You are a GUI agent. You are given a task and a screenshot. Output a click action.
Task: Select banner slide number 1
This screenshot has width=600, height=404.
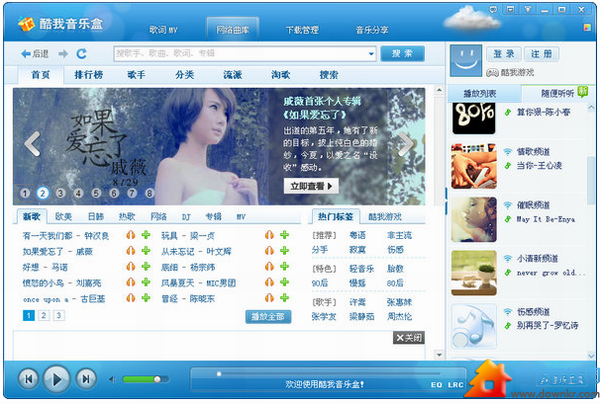click(25, 193)
